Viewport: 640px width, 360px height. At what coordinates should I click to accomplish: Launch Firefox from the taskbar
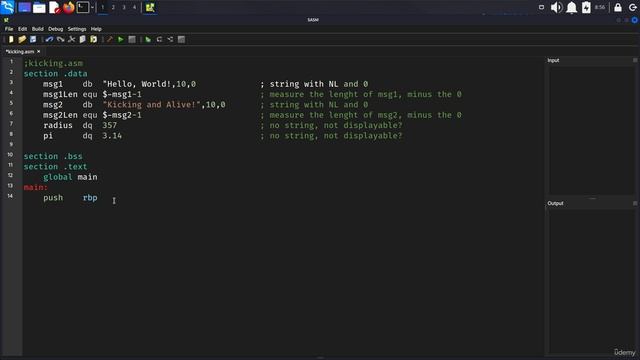click(x=69, y=7)
